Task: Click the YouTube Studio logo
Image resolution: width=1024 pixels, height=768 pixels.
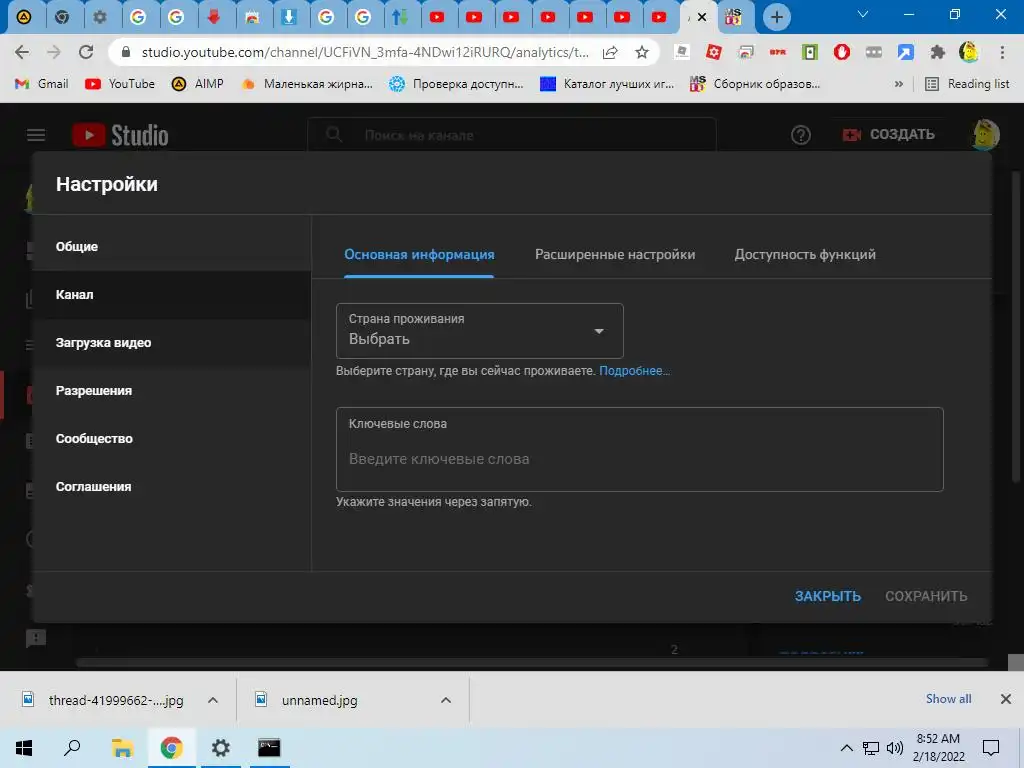Action: pos(120,135)
